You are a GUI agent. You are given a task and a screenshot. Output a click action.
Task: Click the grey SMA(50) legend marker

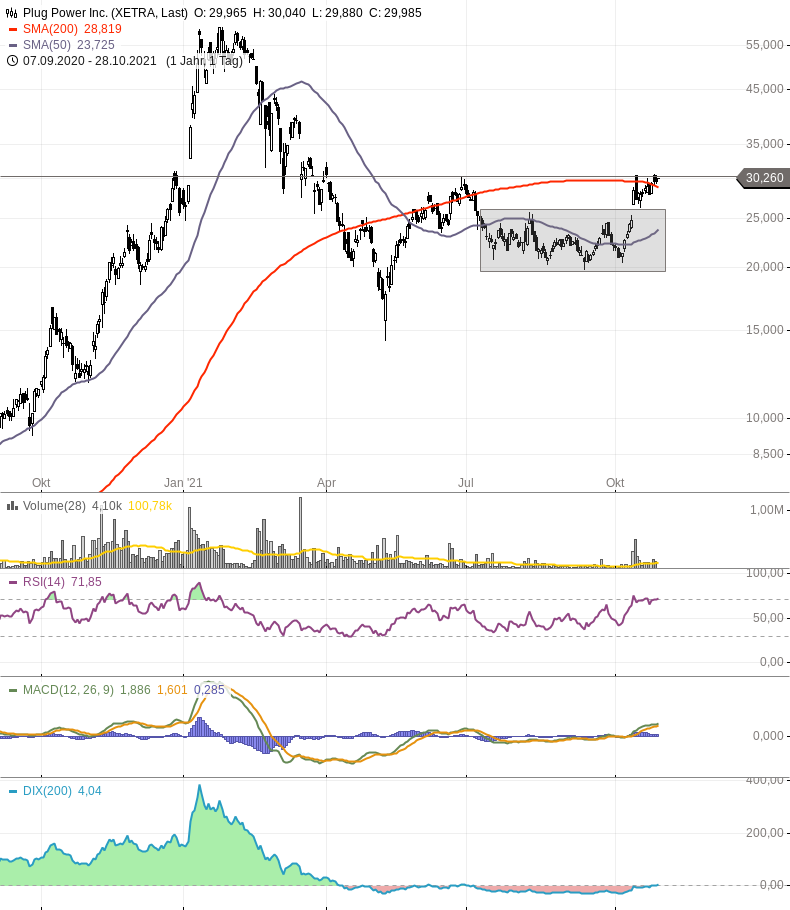pos(13,45)
